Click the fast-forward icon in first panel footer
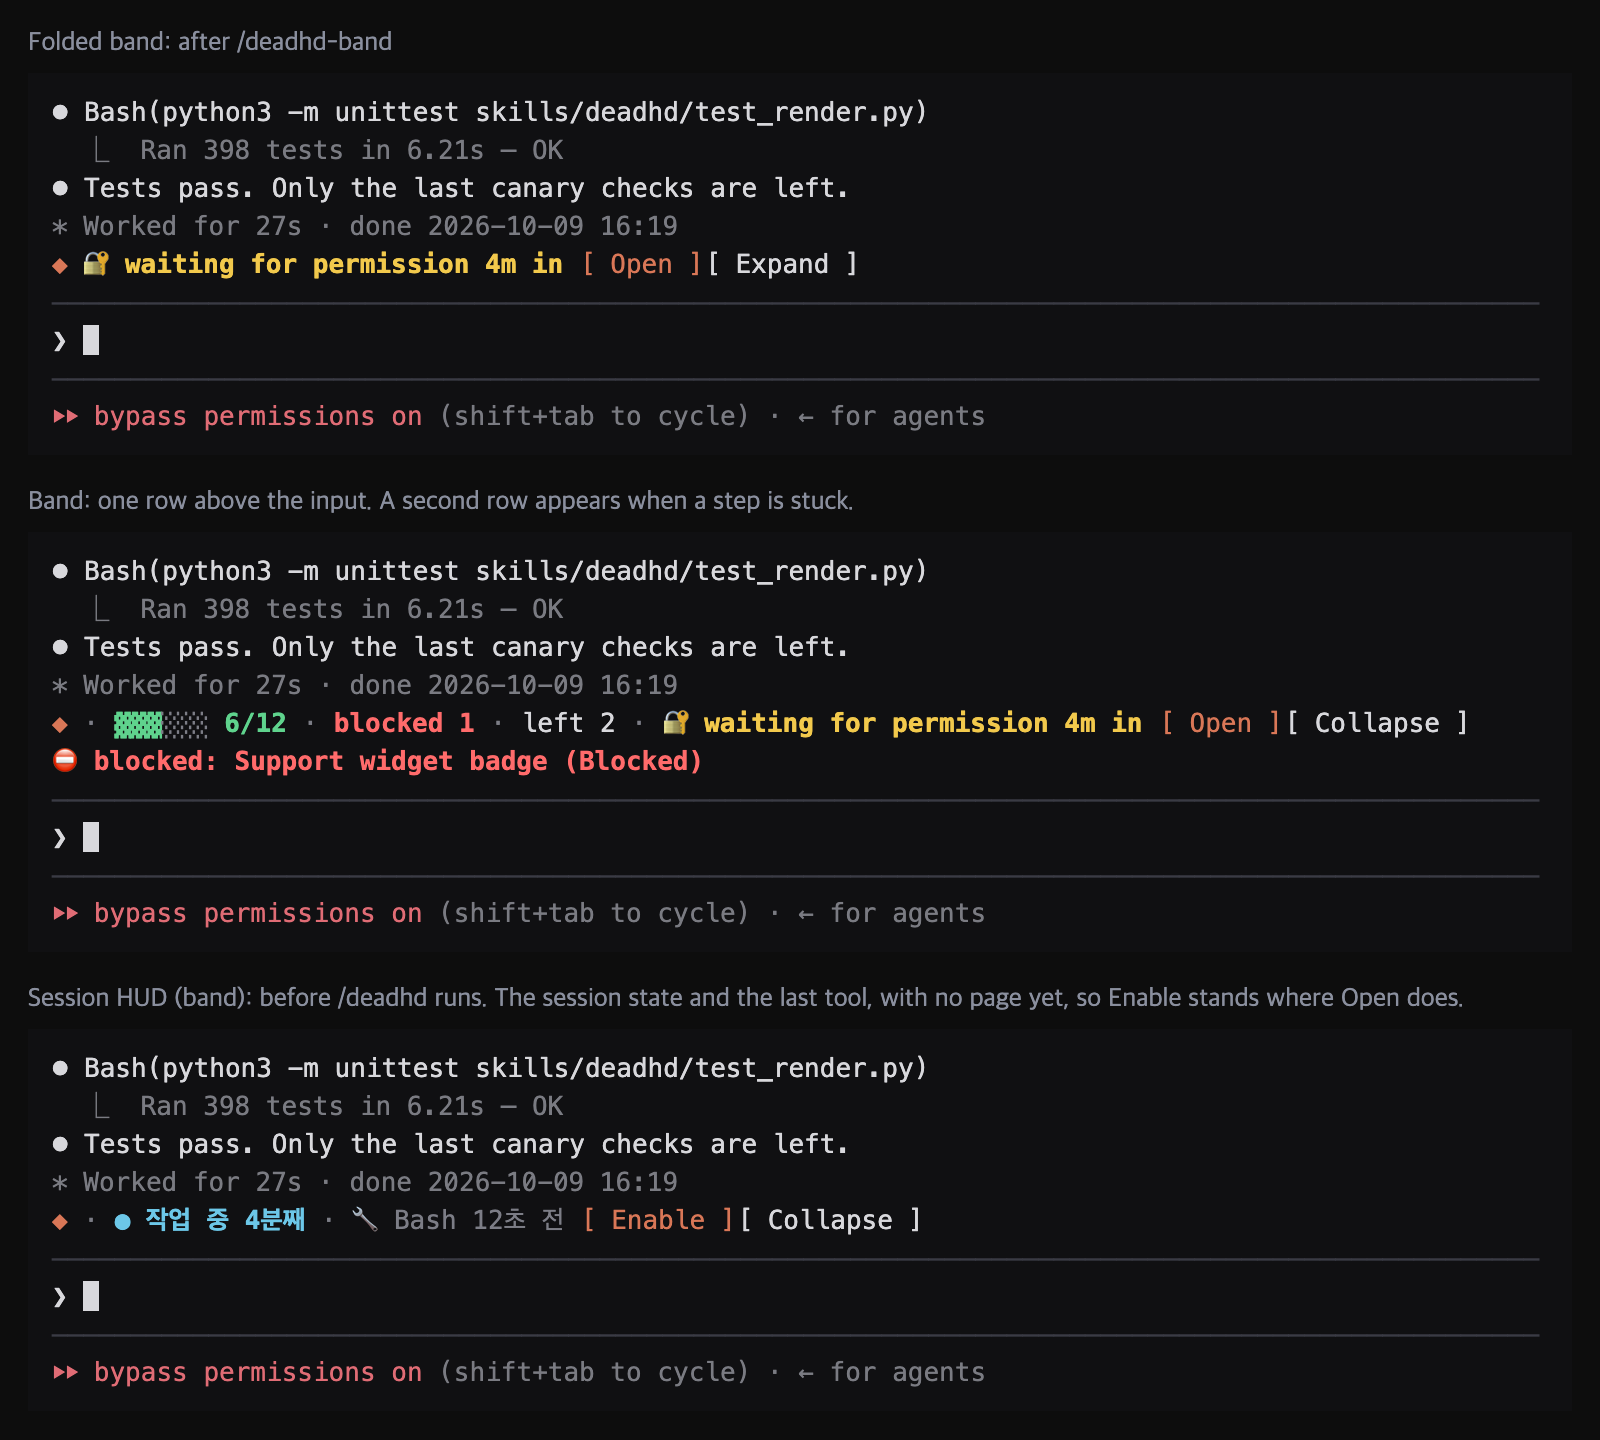 (x=66, y=416)
